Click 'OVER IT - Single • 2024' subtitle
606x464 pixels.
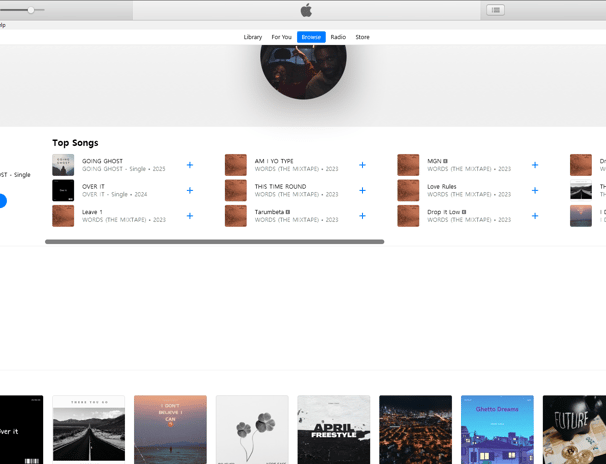(x=114, y=194)
